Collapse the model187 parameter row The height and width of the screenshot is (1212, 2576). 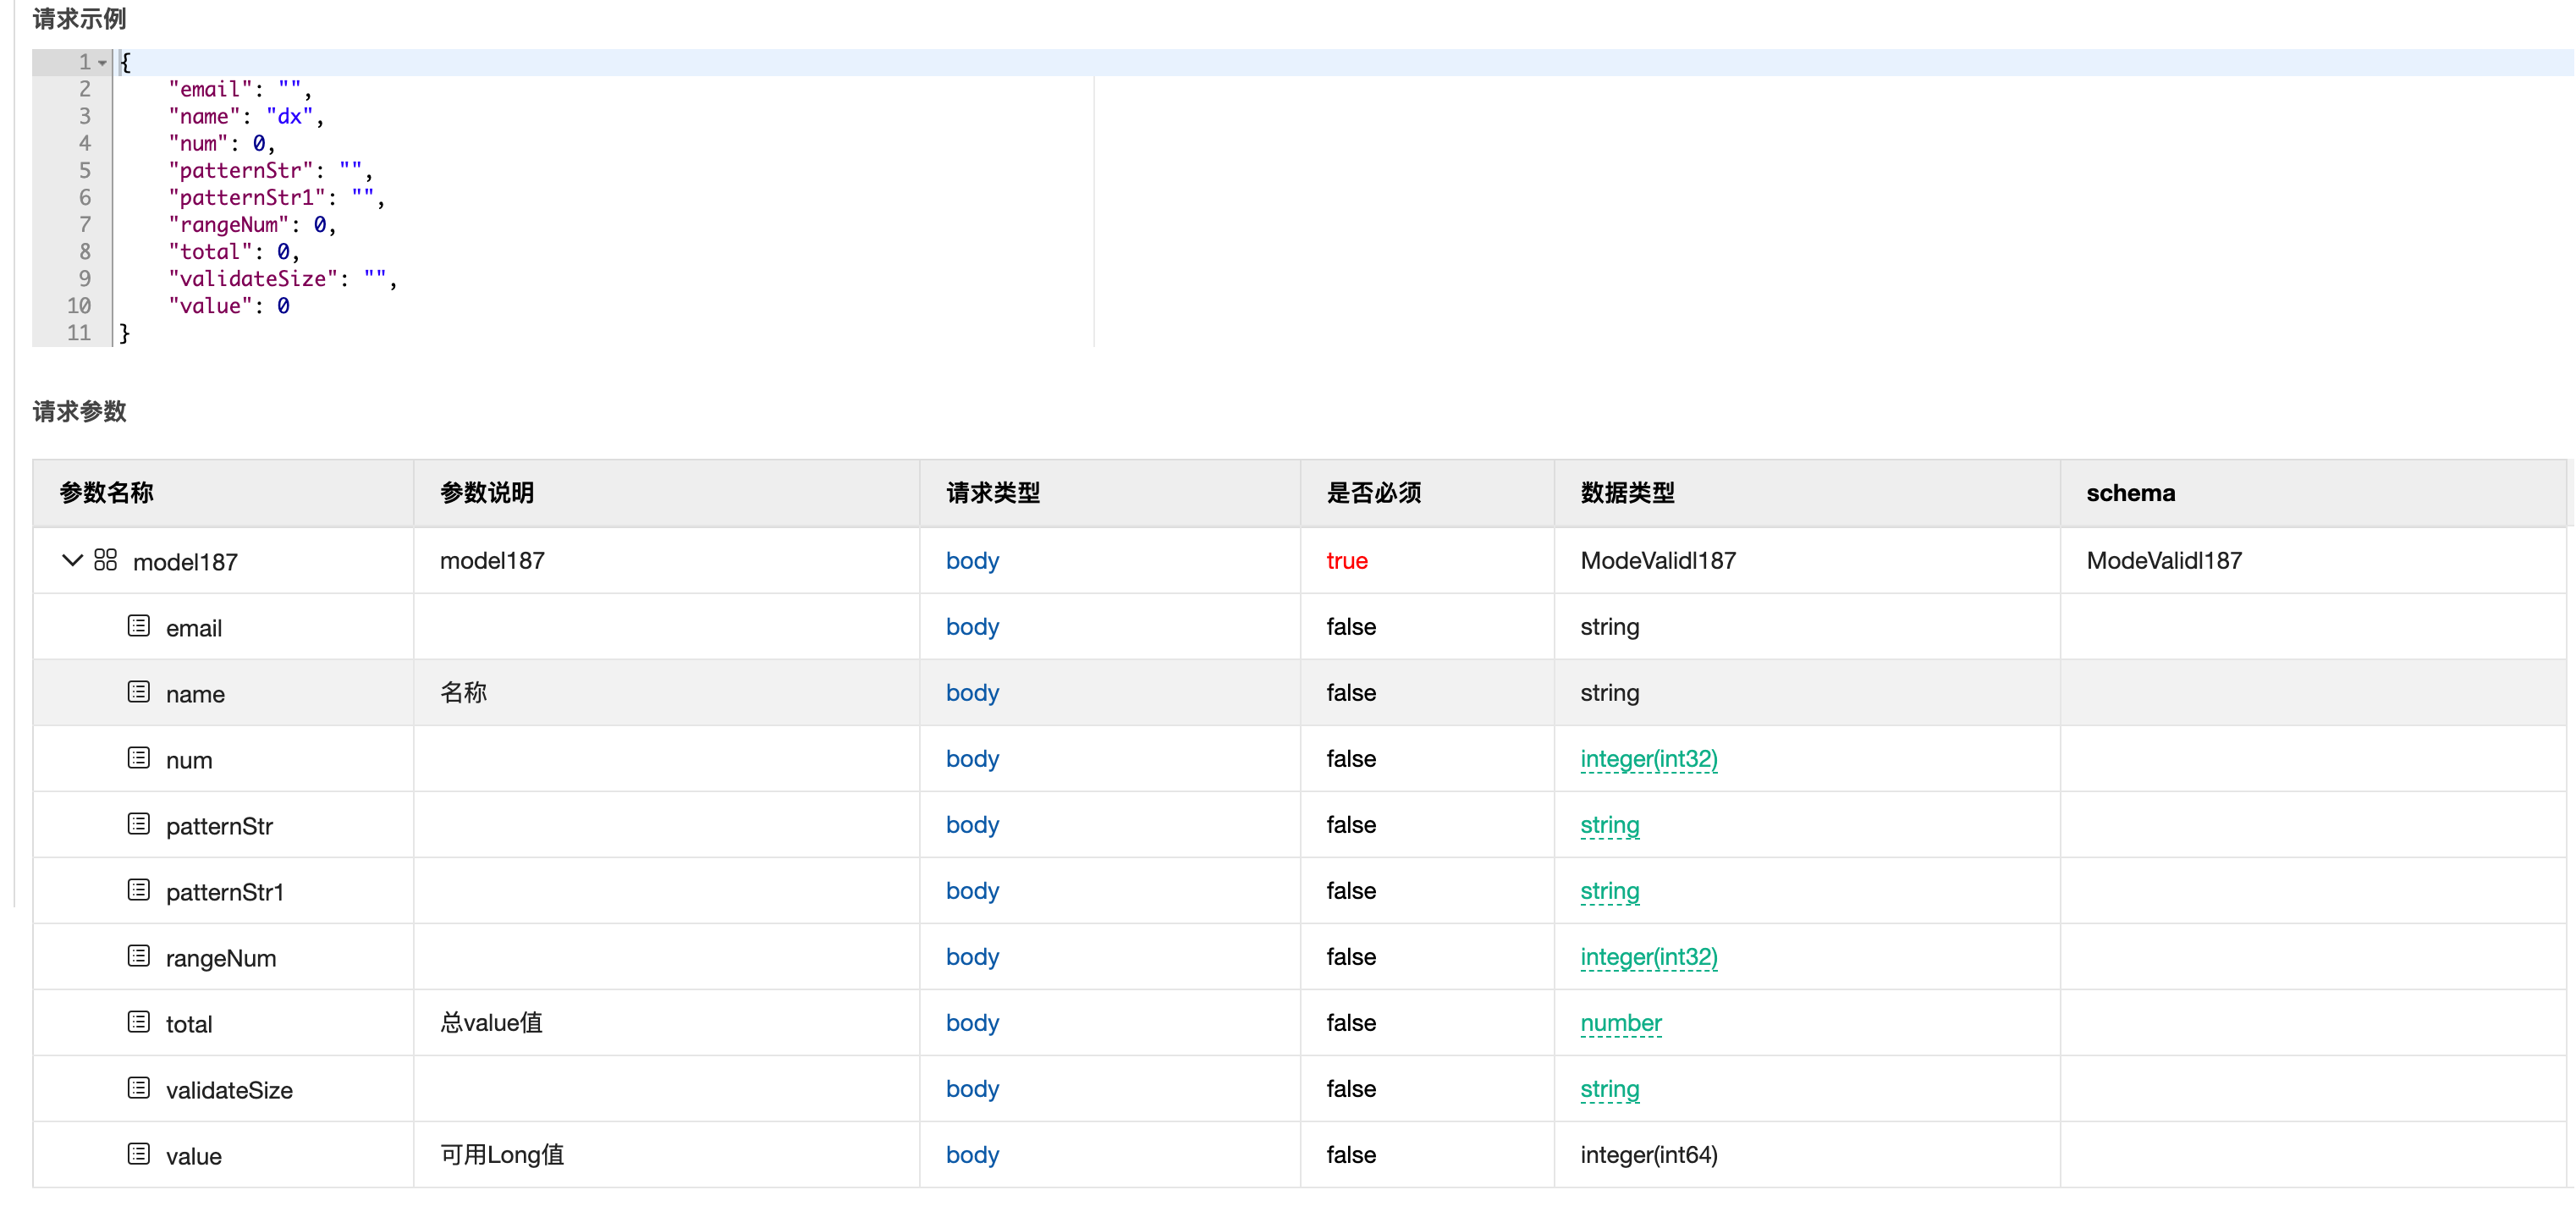71,560
